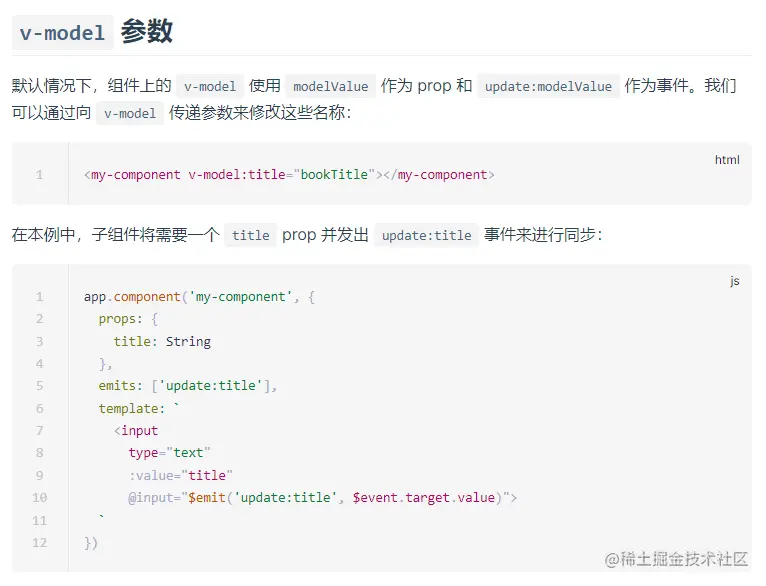Click the @input $emit code line
766x586 pixels.
322,497
